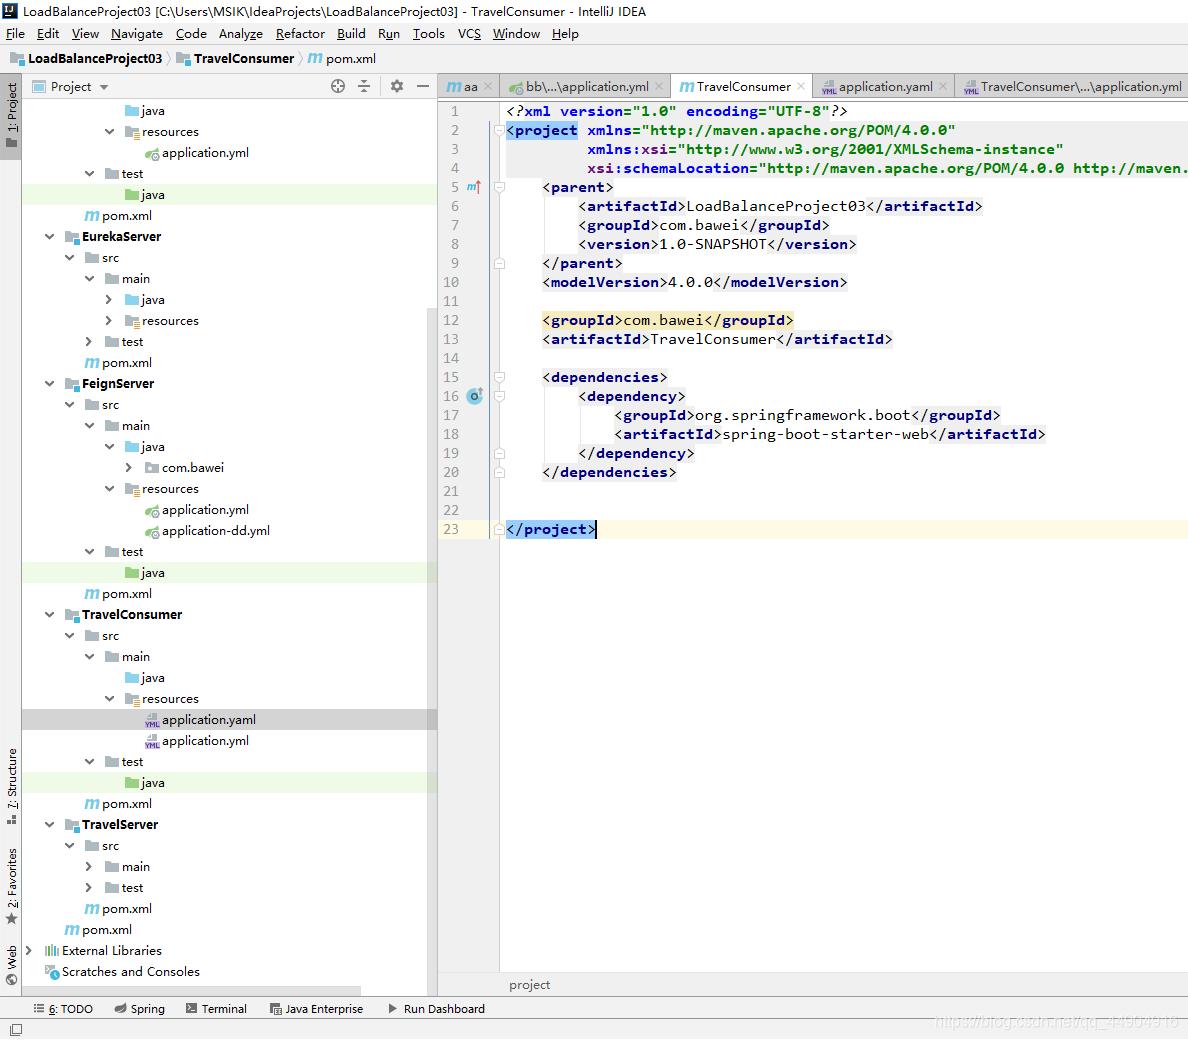This screenshot has width=1188, height=1040.
Task: Click the locate/scroll from source icon
Action: click(338, 86)
